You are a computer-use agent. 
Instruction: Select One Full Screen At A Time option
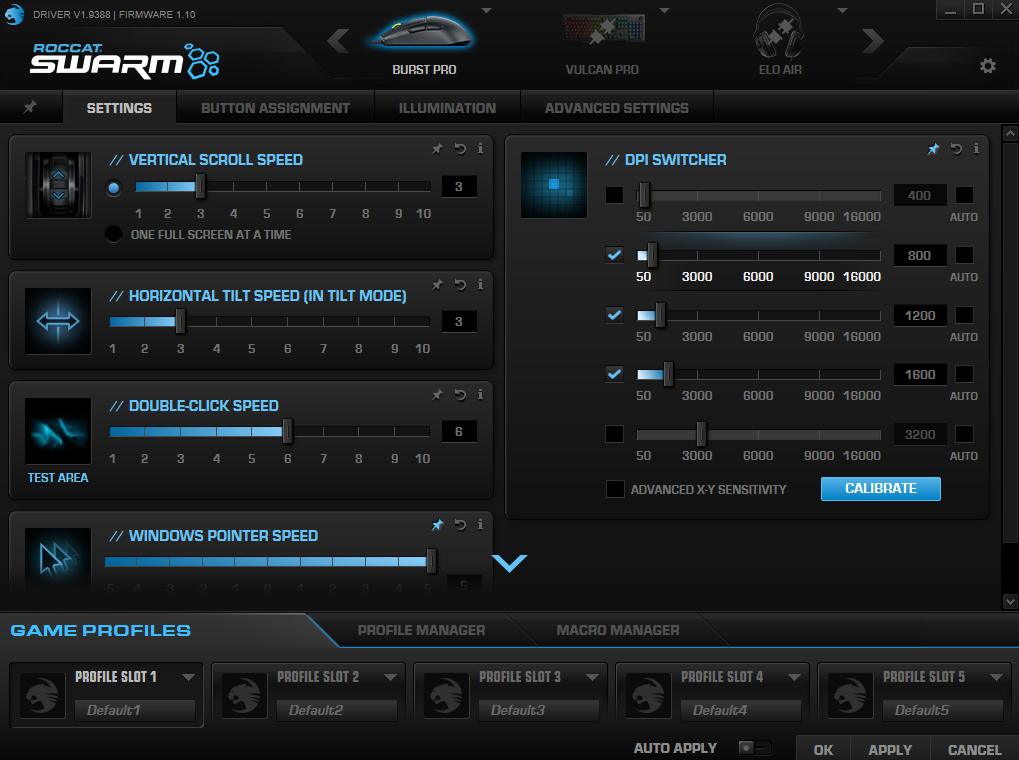[x=114, y=234]
